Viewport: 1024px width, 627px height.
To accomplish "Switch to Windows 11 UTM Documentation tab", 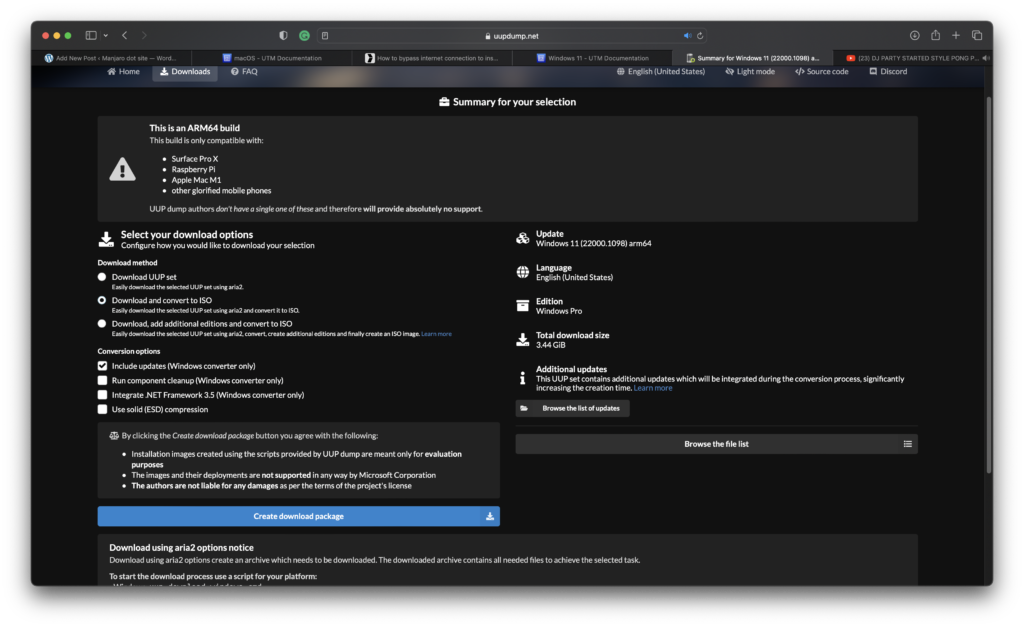I will (x=592, y=57).
